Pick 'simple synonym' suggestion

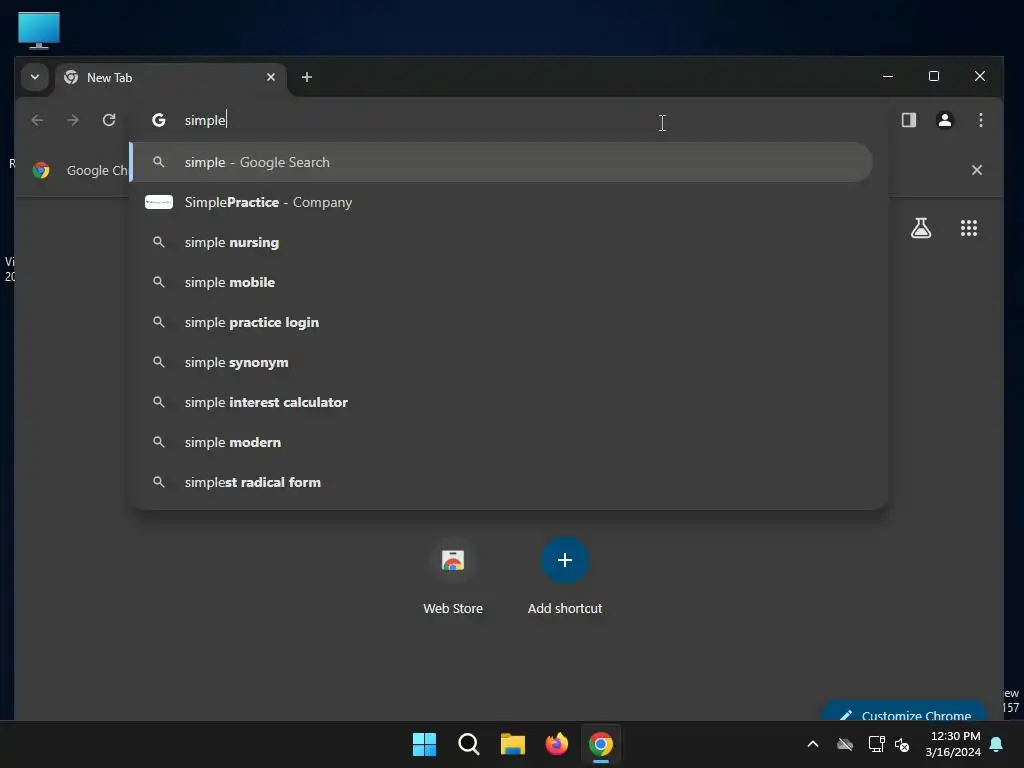pos(501,362)
